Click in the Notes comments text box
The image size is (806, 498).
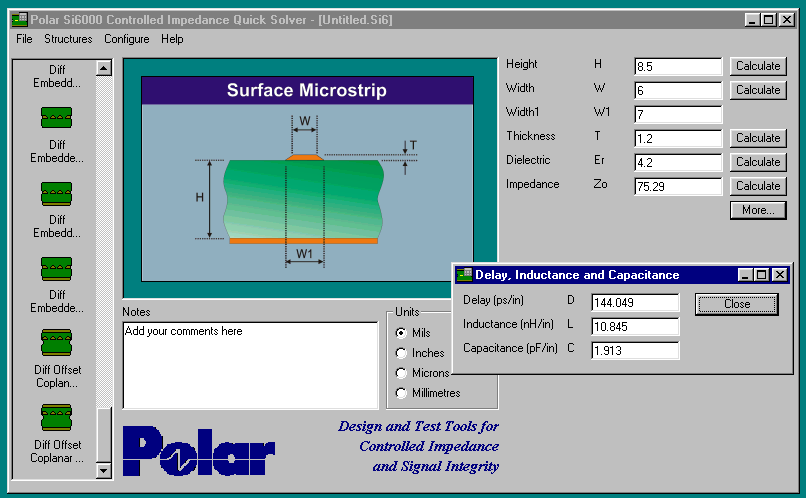click(250, 365)
